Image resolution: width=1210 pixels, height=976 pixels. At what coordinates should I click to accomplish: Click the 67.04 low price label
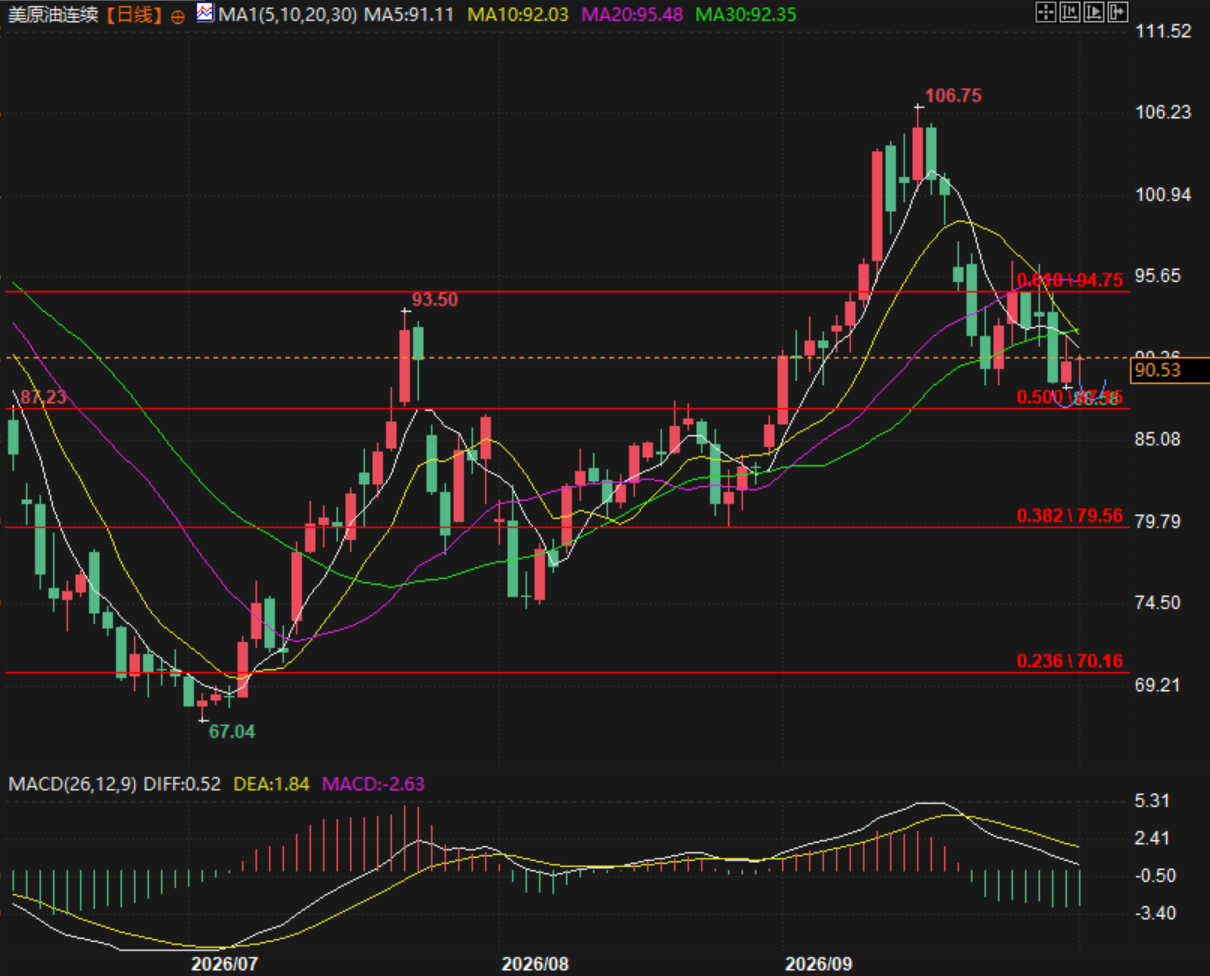coord(231,731)
